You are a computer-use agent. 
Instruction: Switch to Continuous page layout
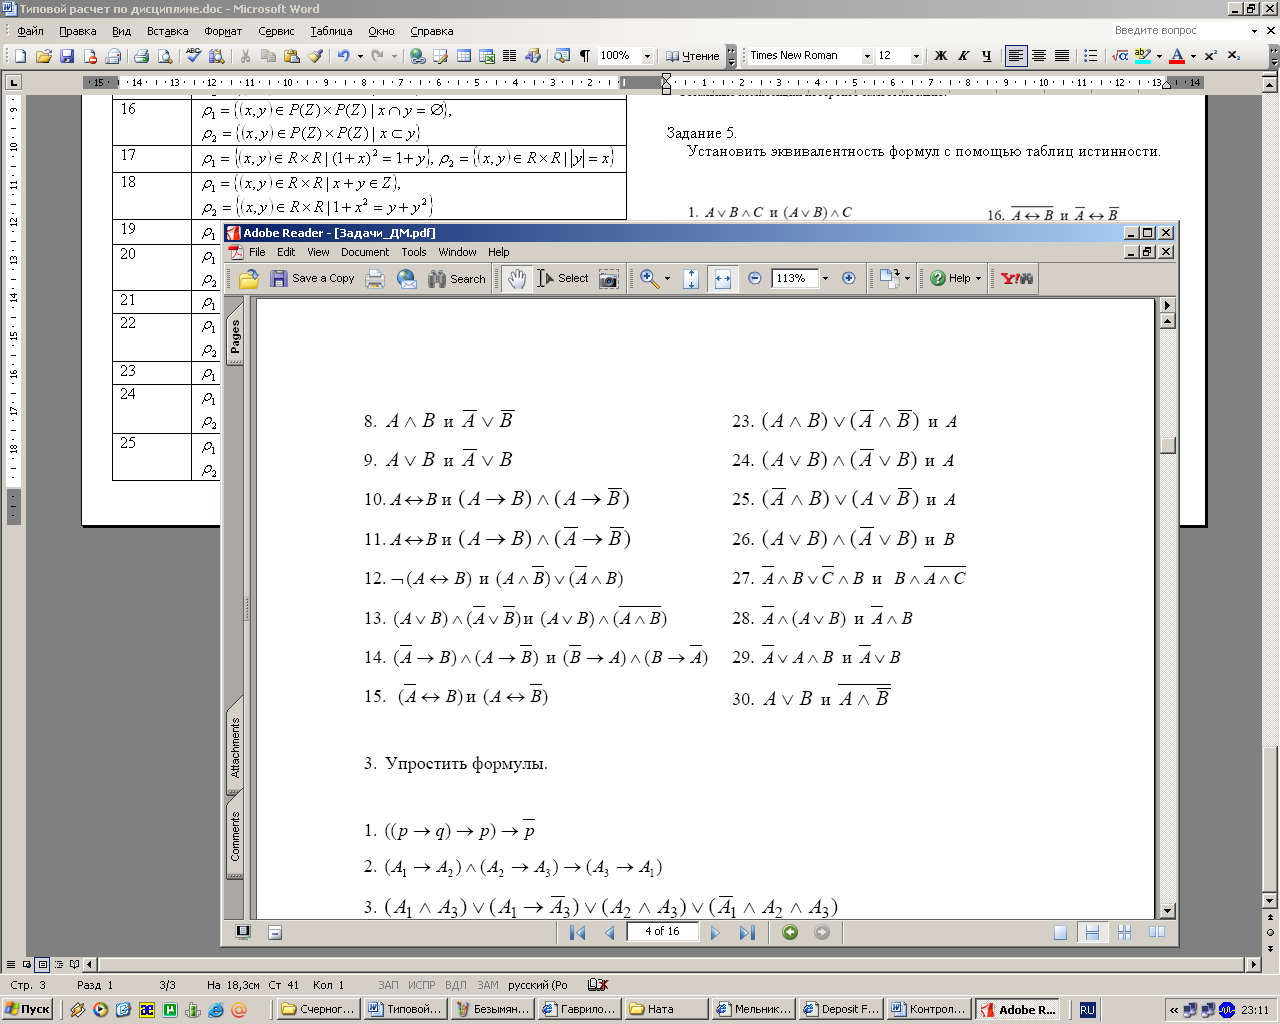(1092, 932)
